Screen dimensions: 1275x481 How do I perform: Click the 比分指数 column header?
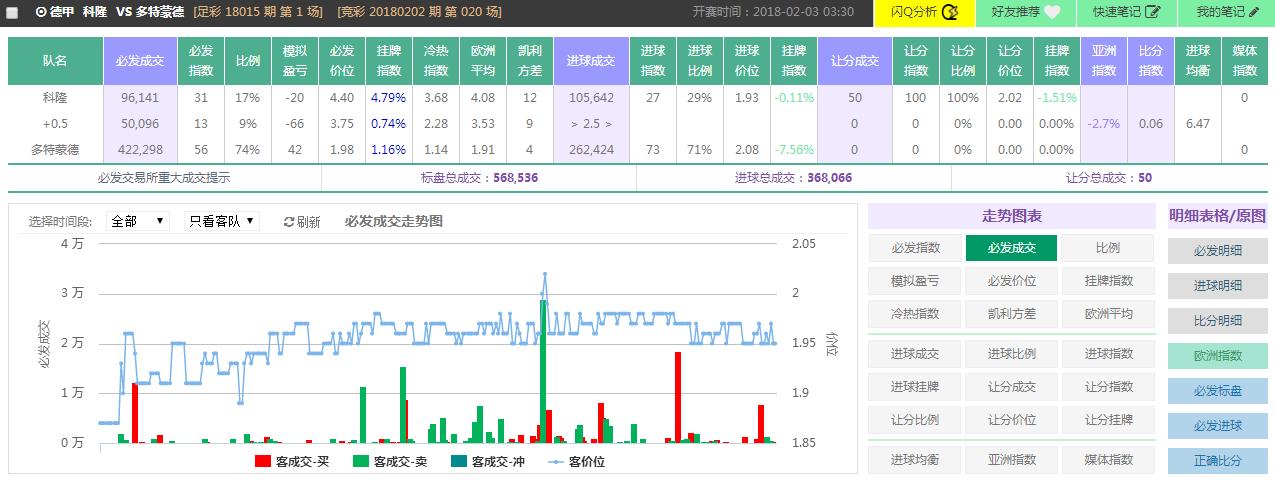click(1151, 61)
